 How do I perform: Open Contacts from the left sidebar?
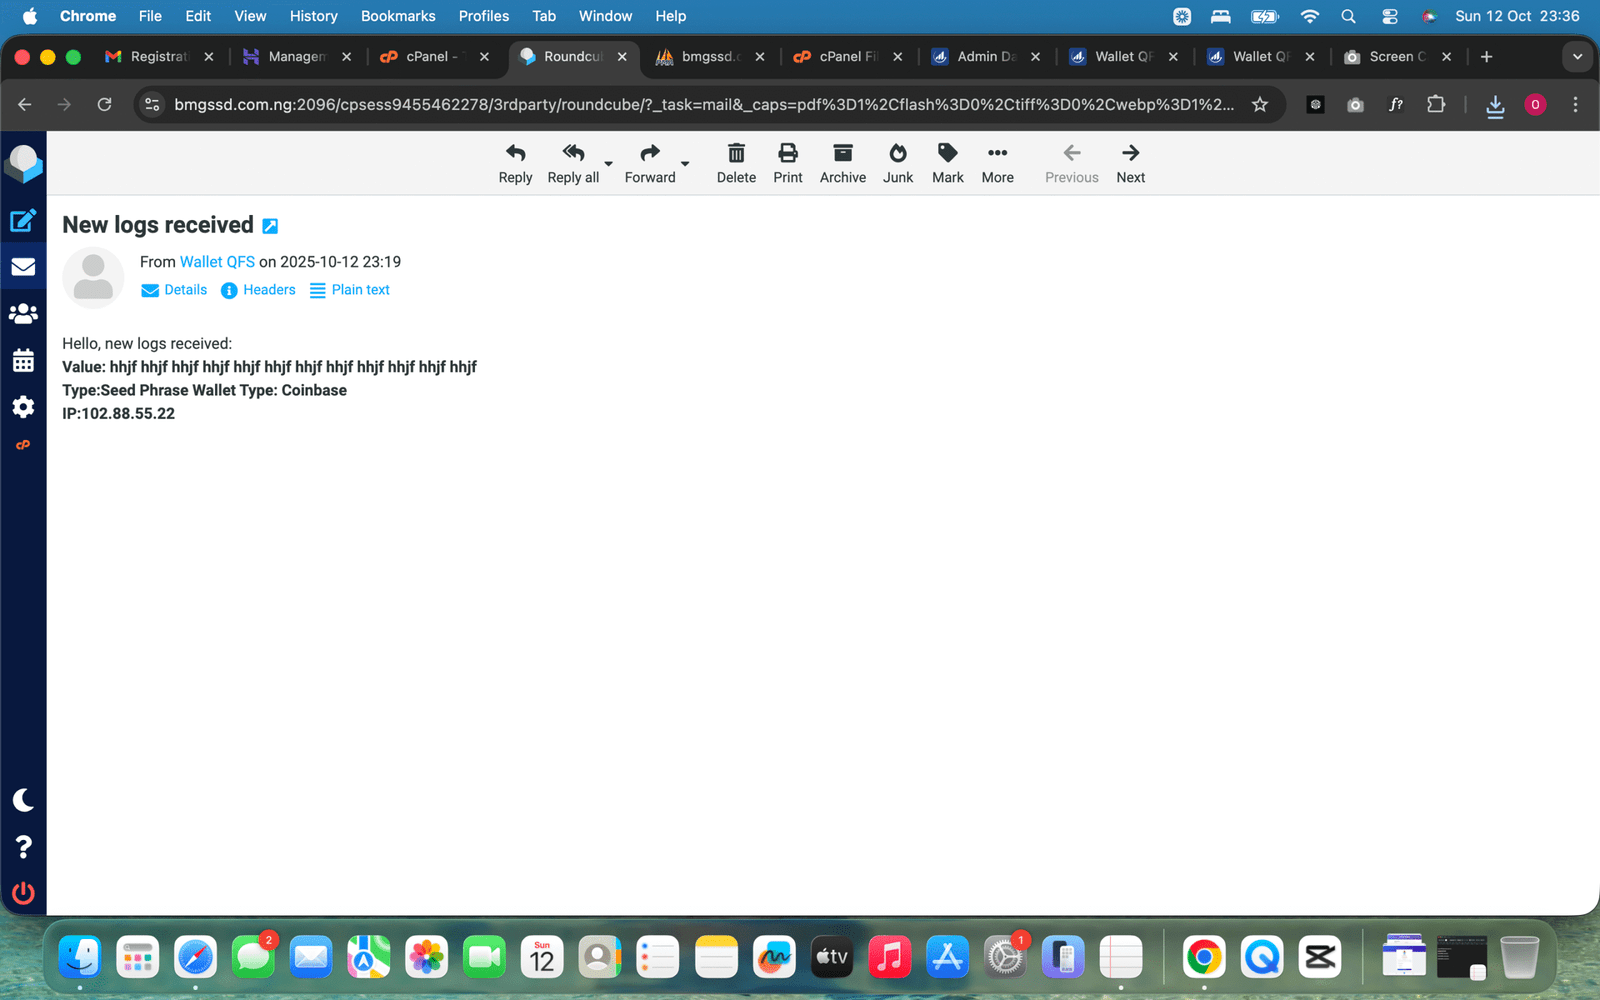click(23, 314)
